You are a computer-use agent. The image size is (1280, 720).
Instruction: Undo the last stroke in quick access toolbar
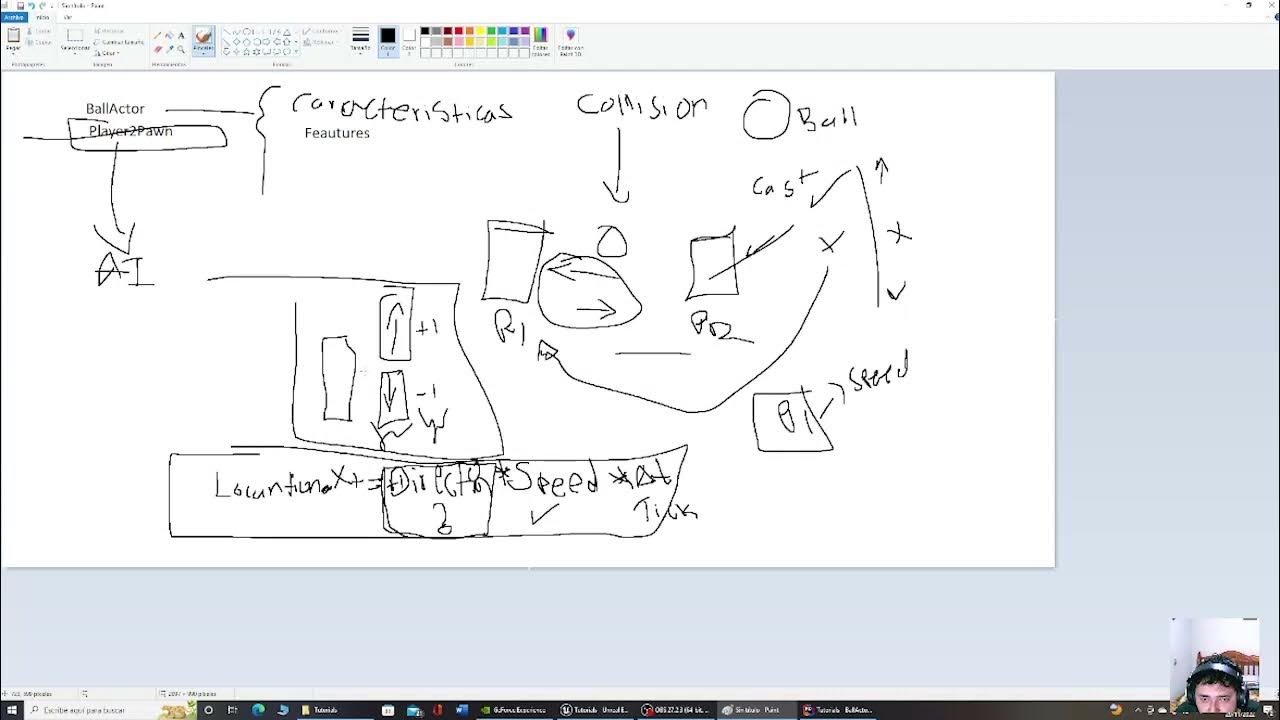click(x=32, y=5)
